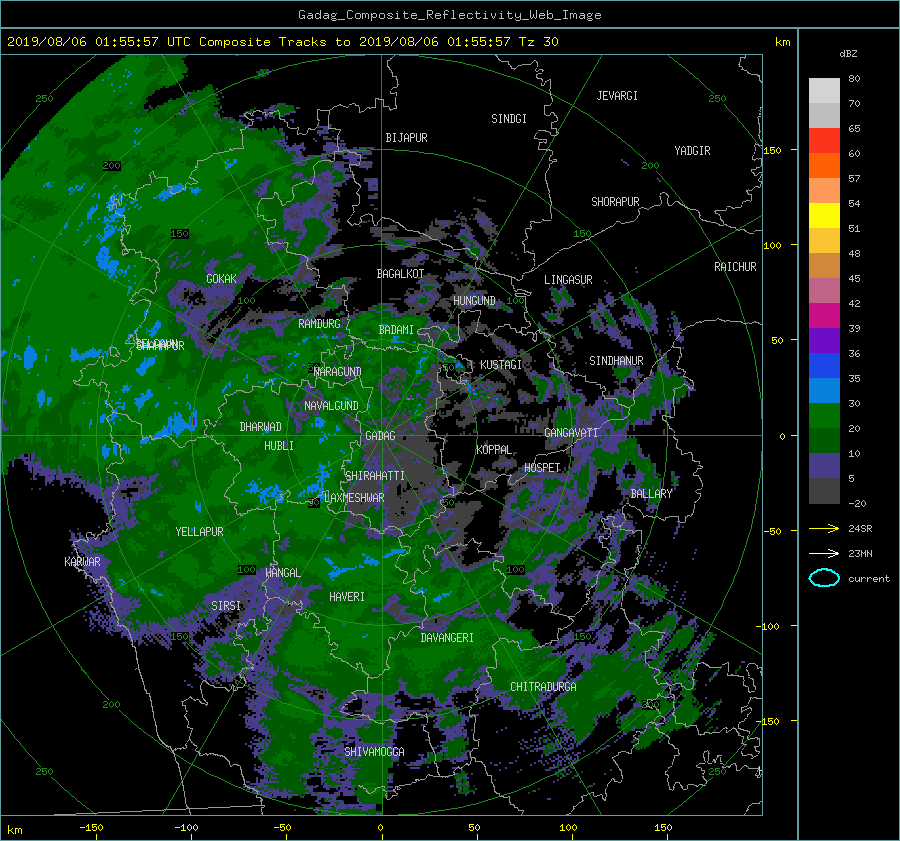Screen dimensions: 900x841
Task: Click the YELLAPUR city label
Action: click(x=199, y=532)
